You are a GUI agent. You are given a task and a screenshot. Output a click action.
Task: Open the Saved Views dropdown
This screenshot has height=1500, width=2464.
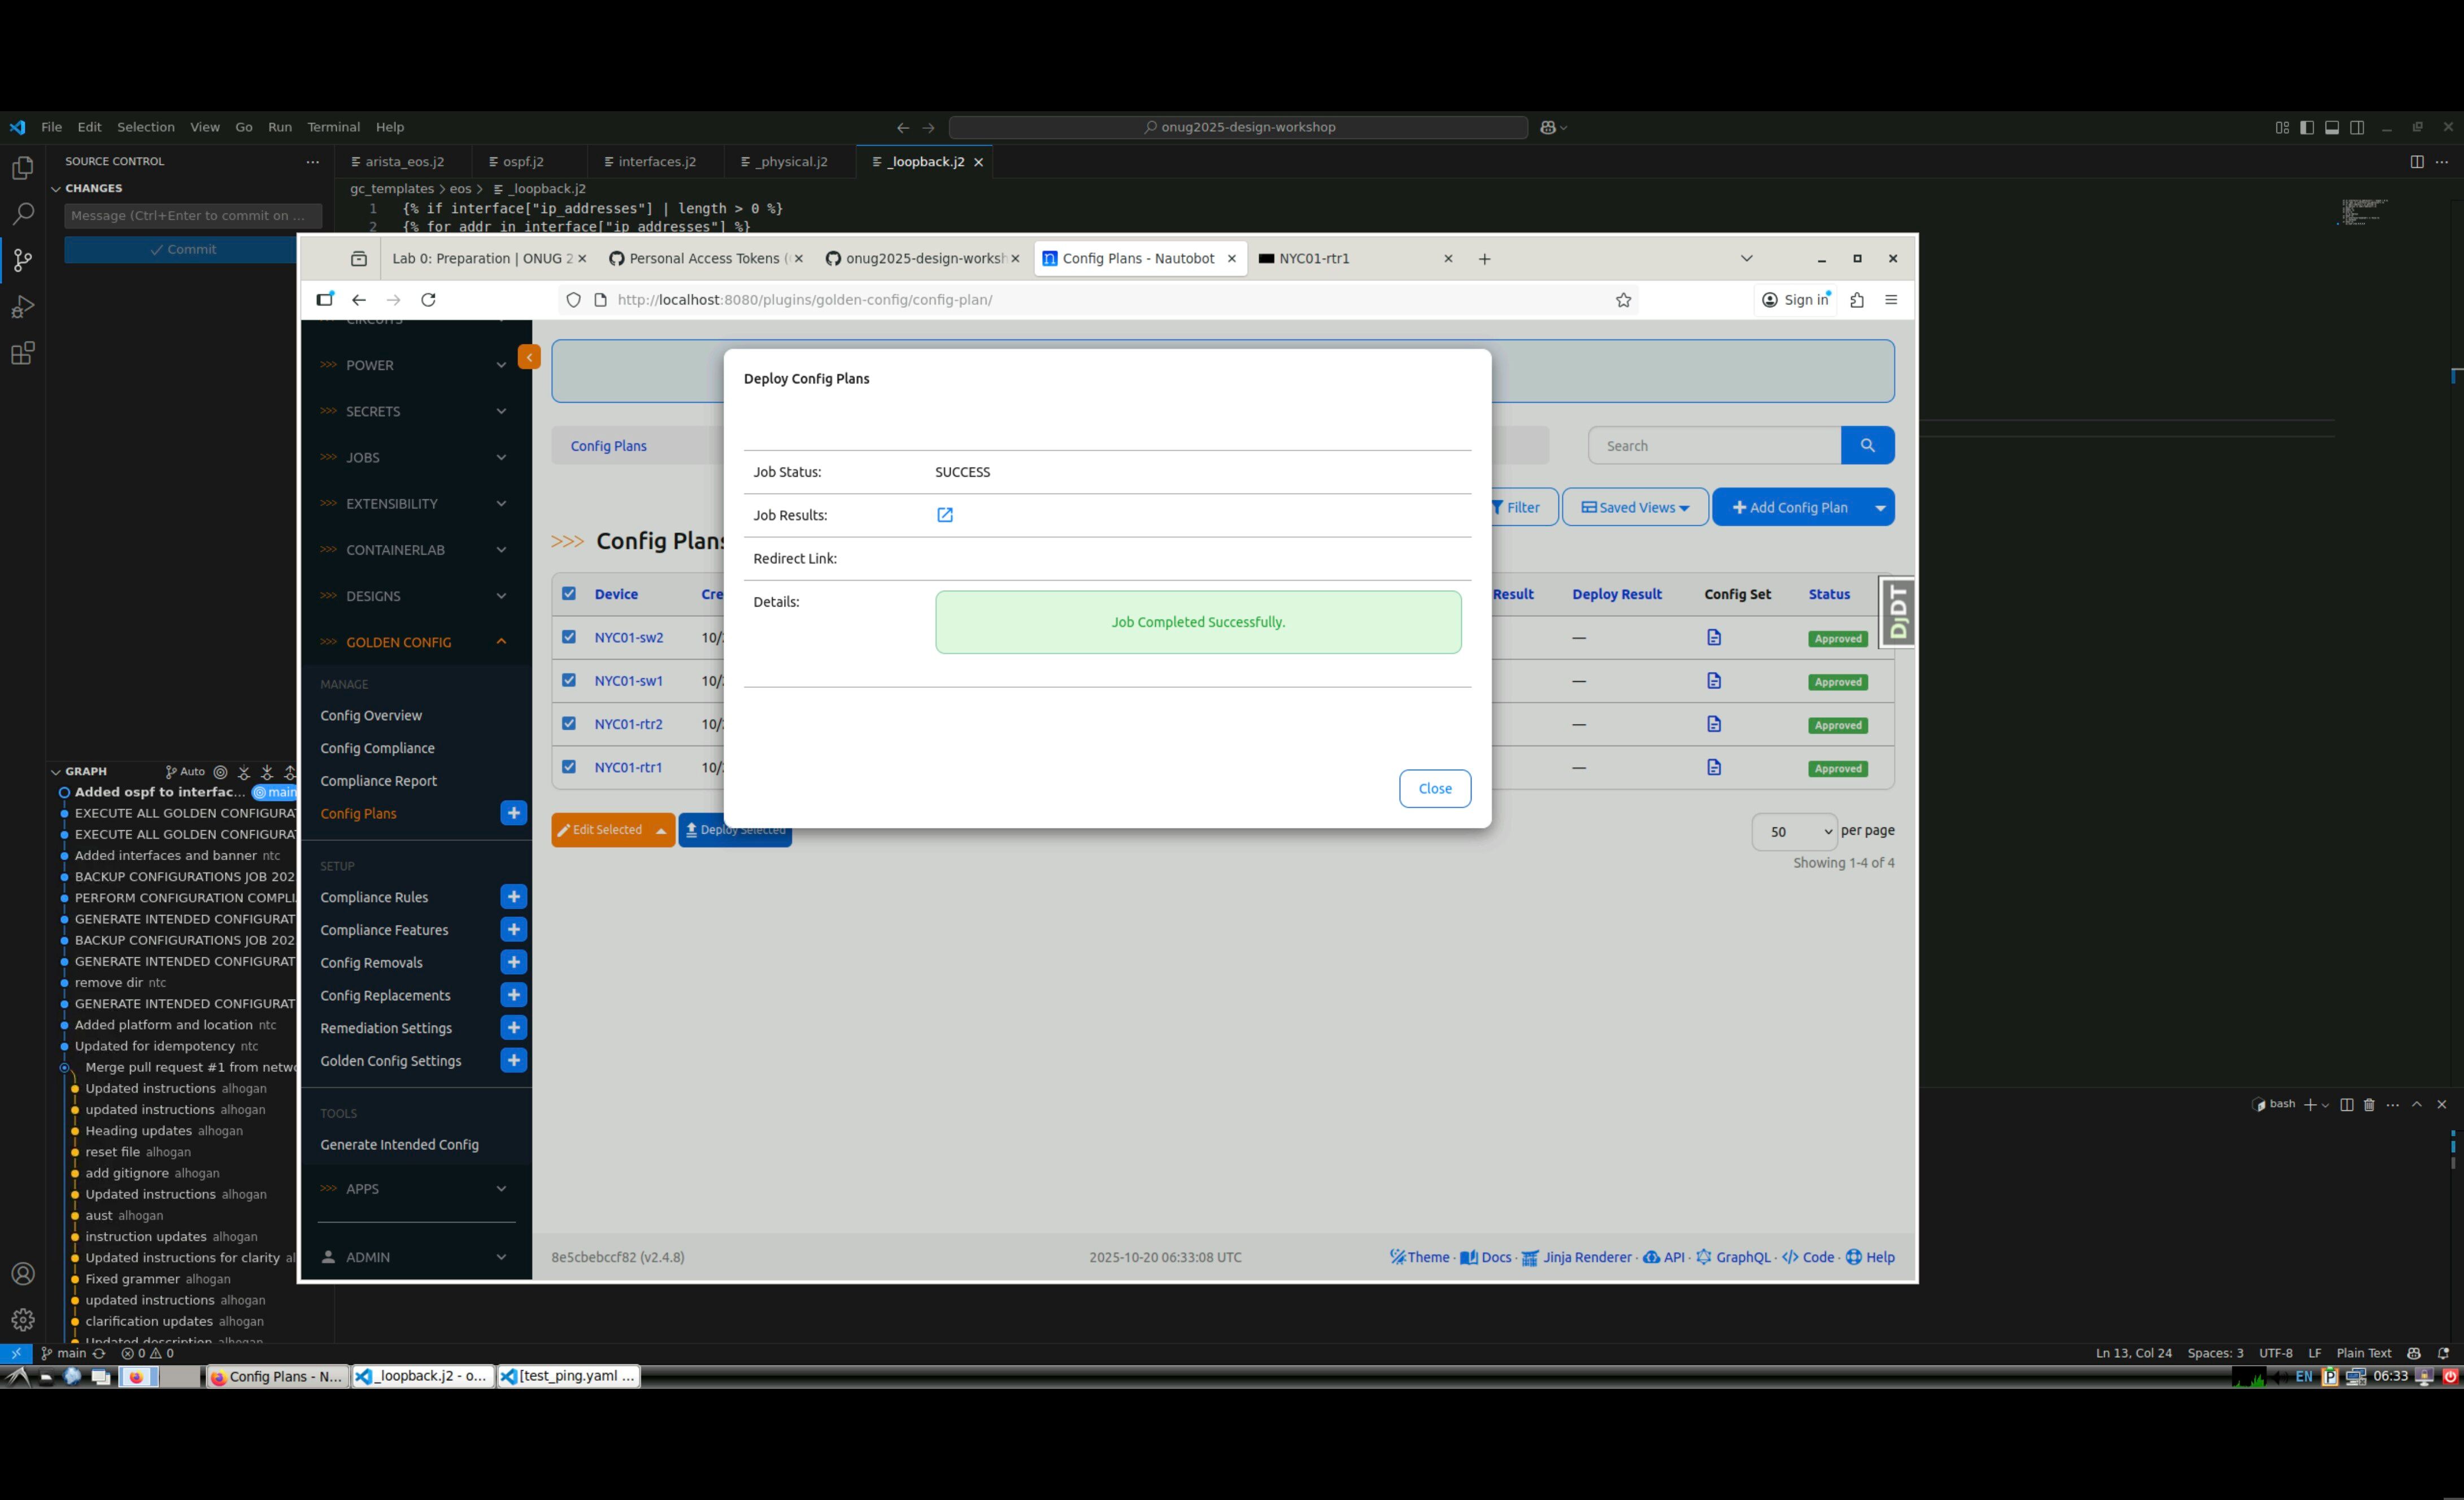pos(1634,508)
